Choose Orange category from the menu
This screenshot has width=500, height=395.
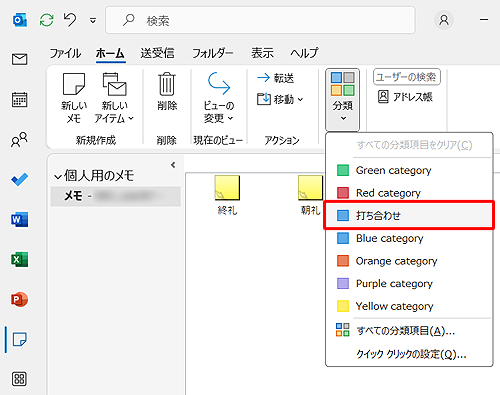coord(409,261)
